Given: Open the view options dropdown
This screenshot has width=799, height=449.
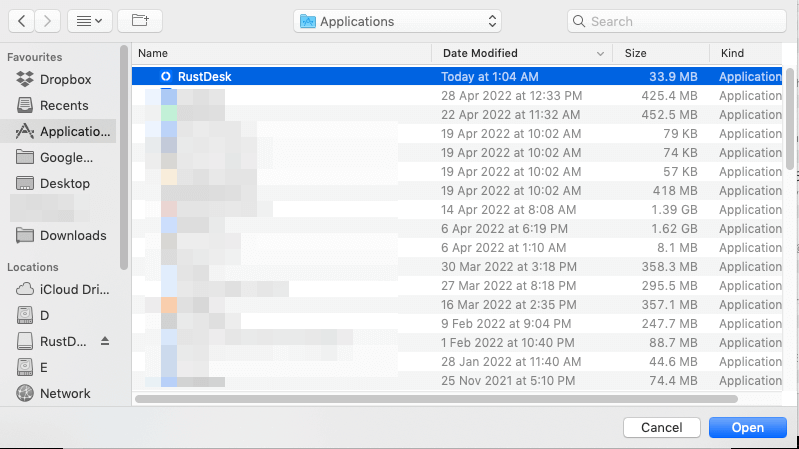Looking at the screenshot, I should (x=89, y=20).
